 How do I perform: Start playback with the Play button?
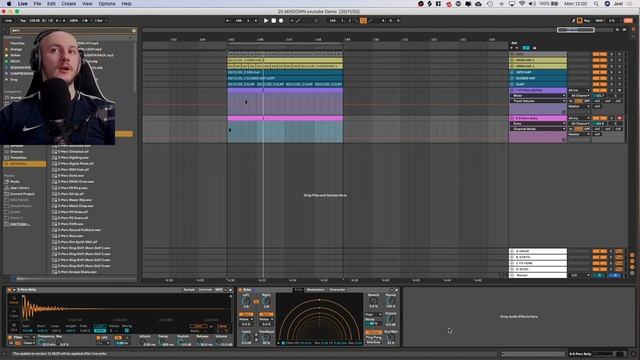pos(266,20)
